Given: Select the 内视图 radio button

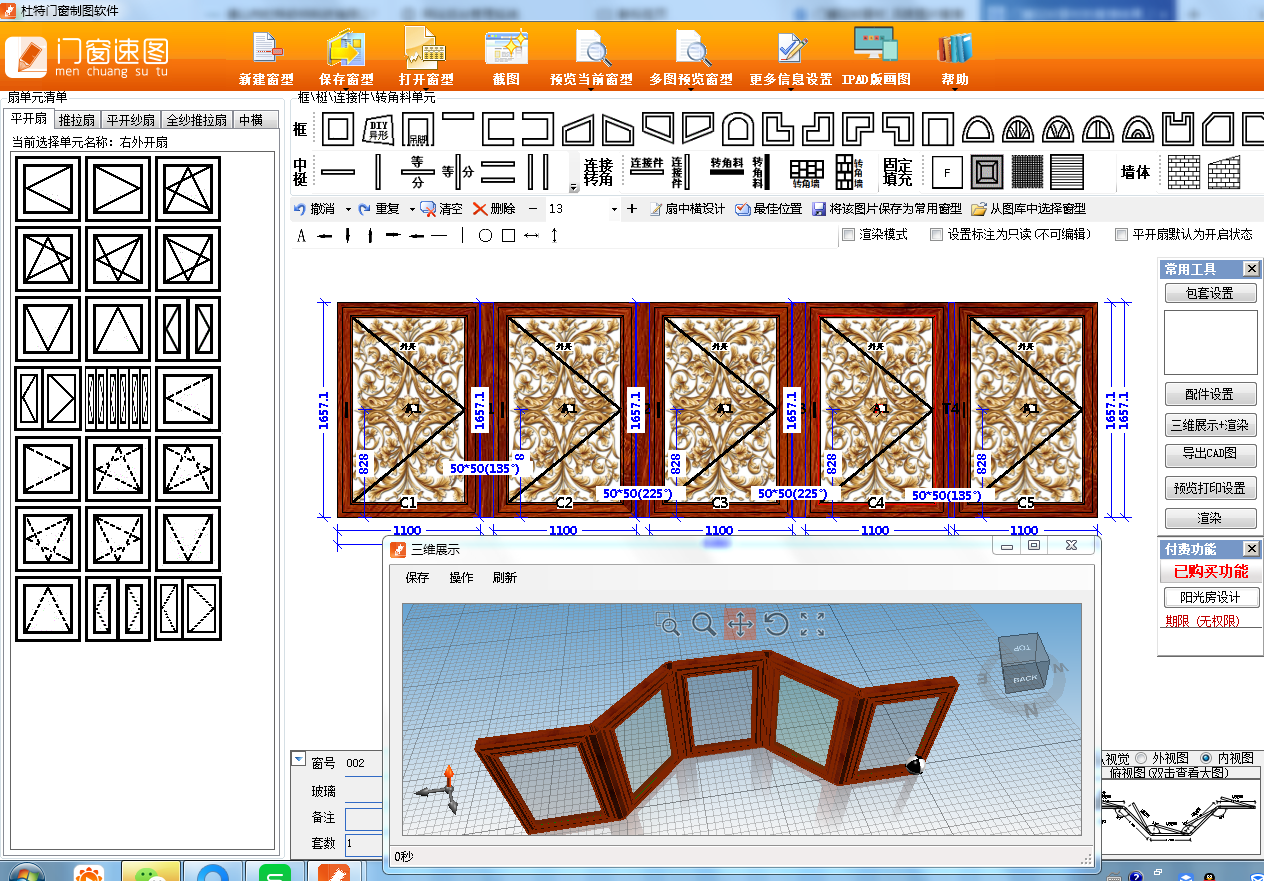Looking at the screenshot, I should (1206, 758).
